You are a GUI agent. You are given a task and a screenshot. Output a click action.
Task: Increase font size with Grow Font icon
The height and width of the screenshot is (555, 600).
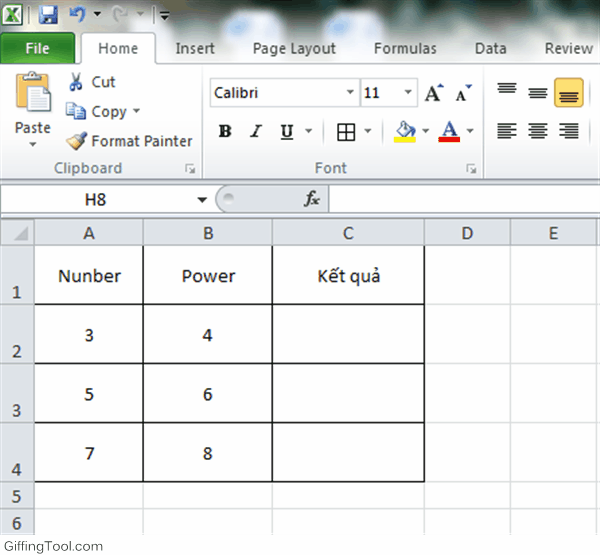point(433,93)
